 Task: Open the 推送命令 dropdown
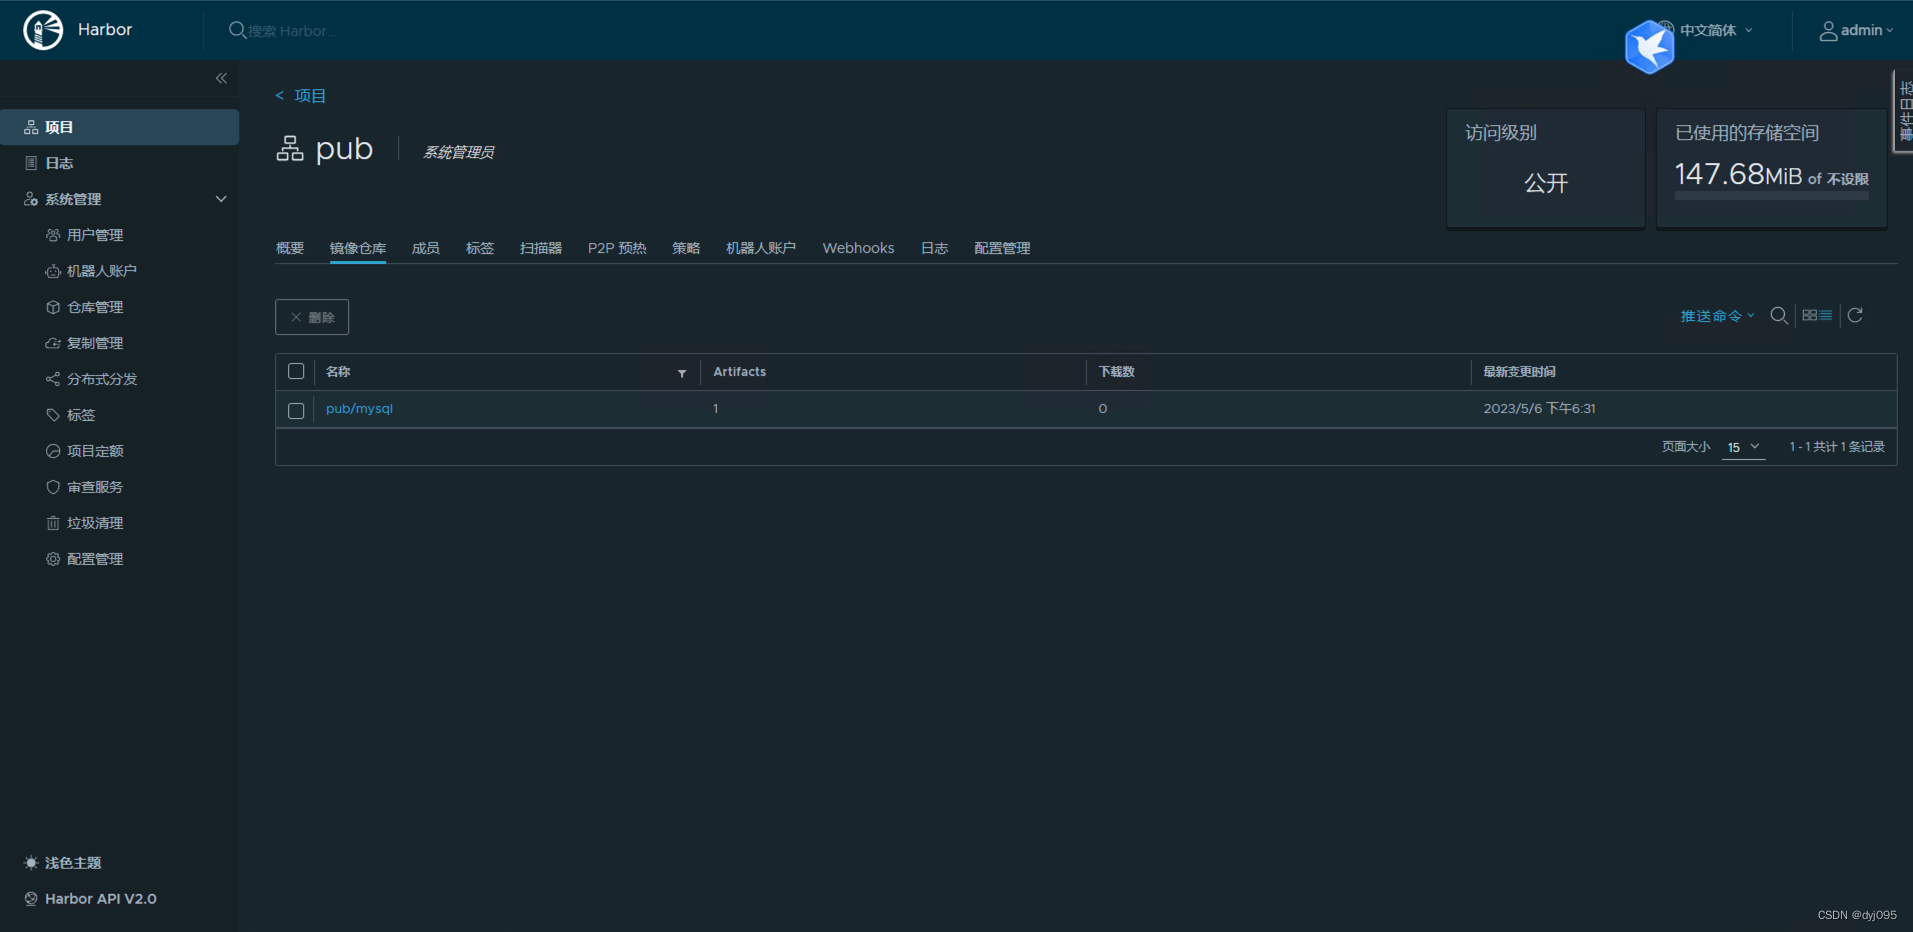click(1717, 316)
